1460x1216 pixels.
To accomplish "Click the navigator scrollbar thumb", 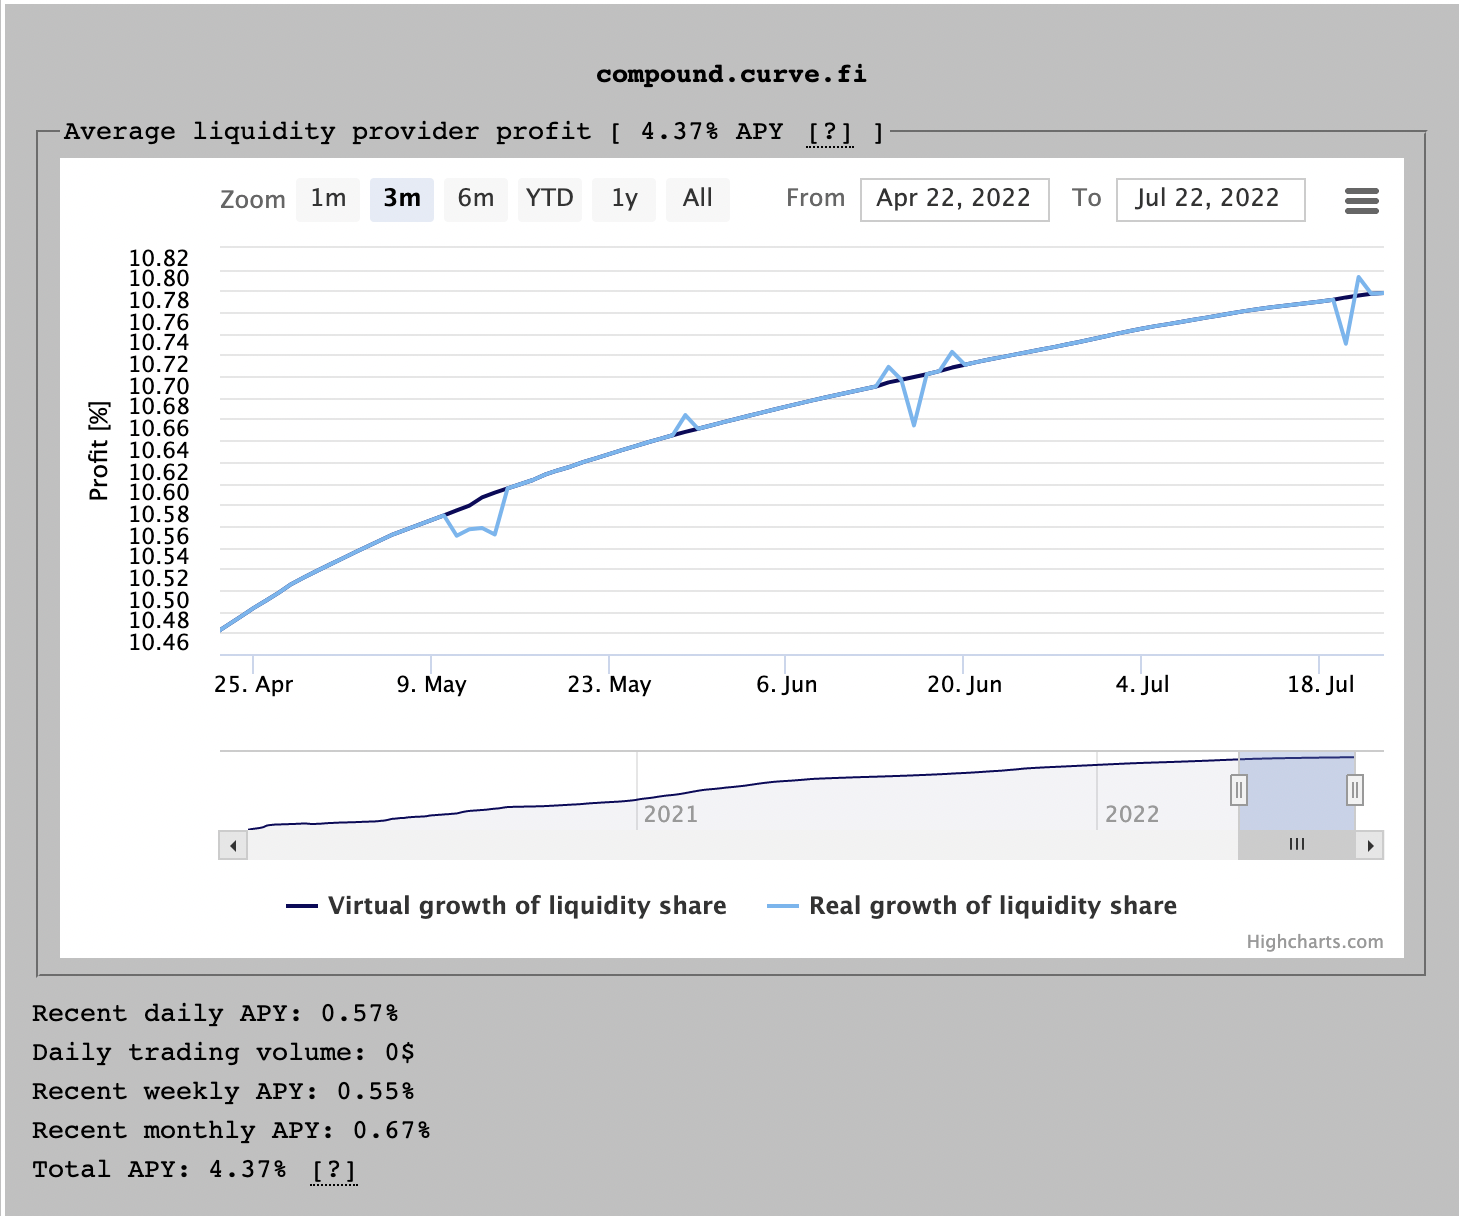I will [1297, 845].
